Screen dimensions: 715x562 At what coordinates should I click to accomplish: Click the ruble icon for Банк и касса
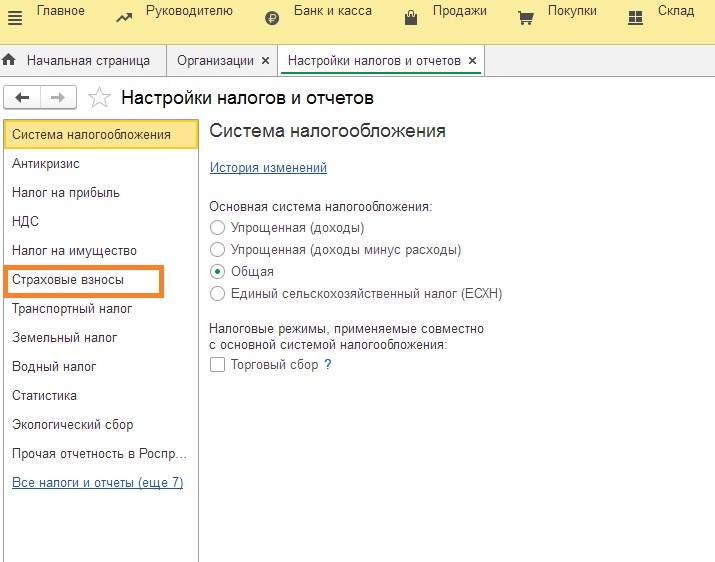coord(272,18)
